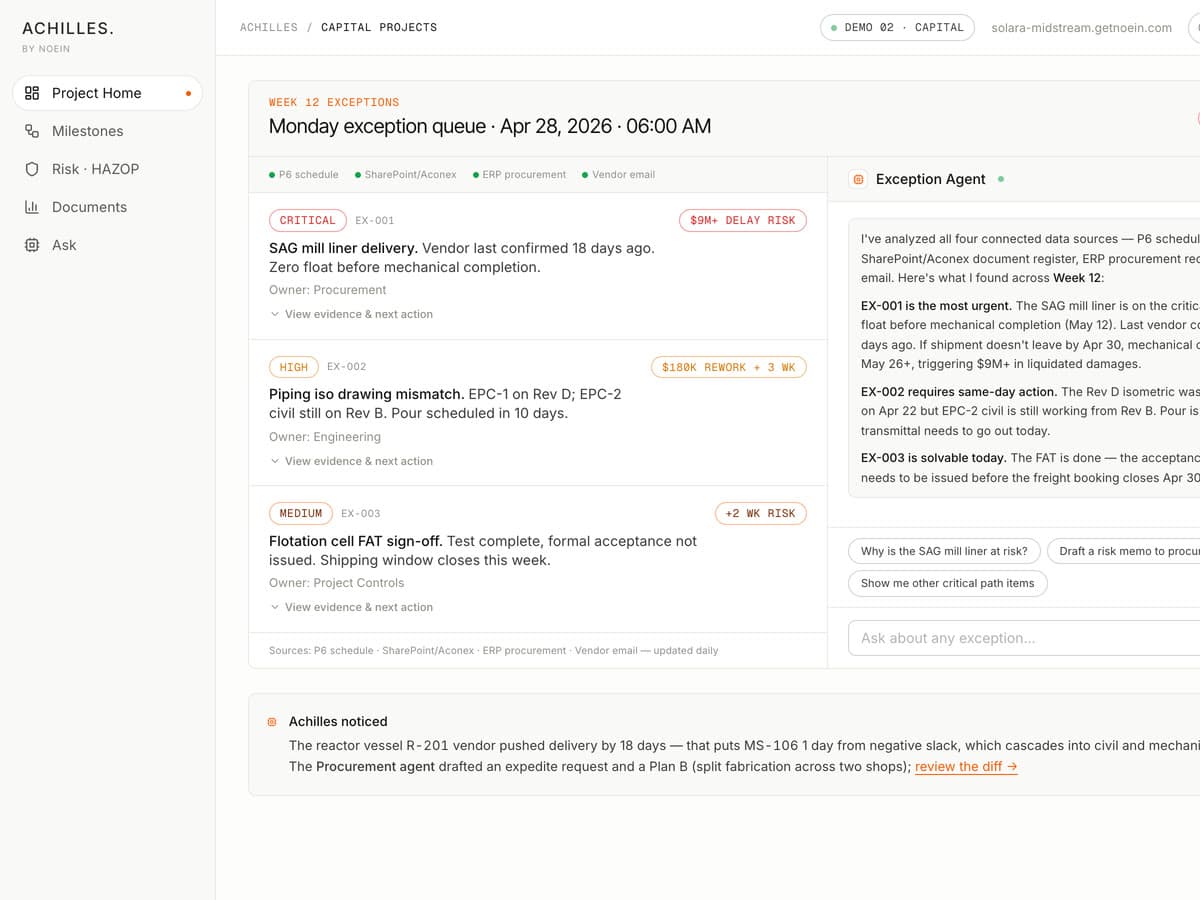Click the Capital Projects breadcrumb
1200x900 pixels.
[x=379, y=28]
